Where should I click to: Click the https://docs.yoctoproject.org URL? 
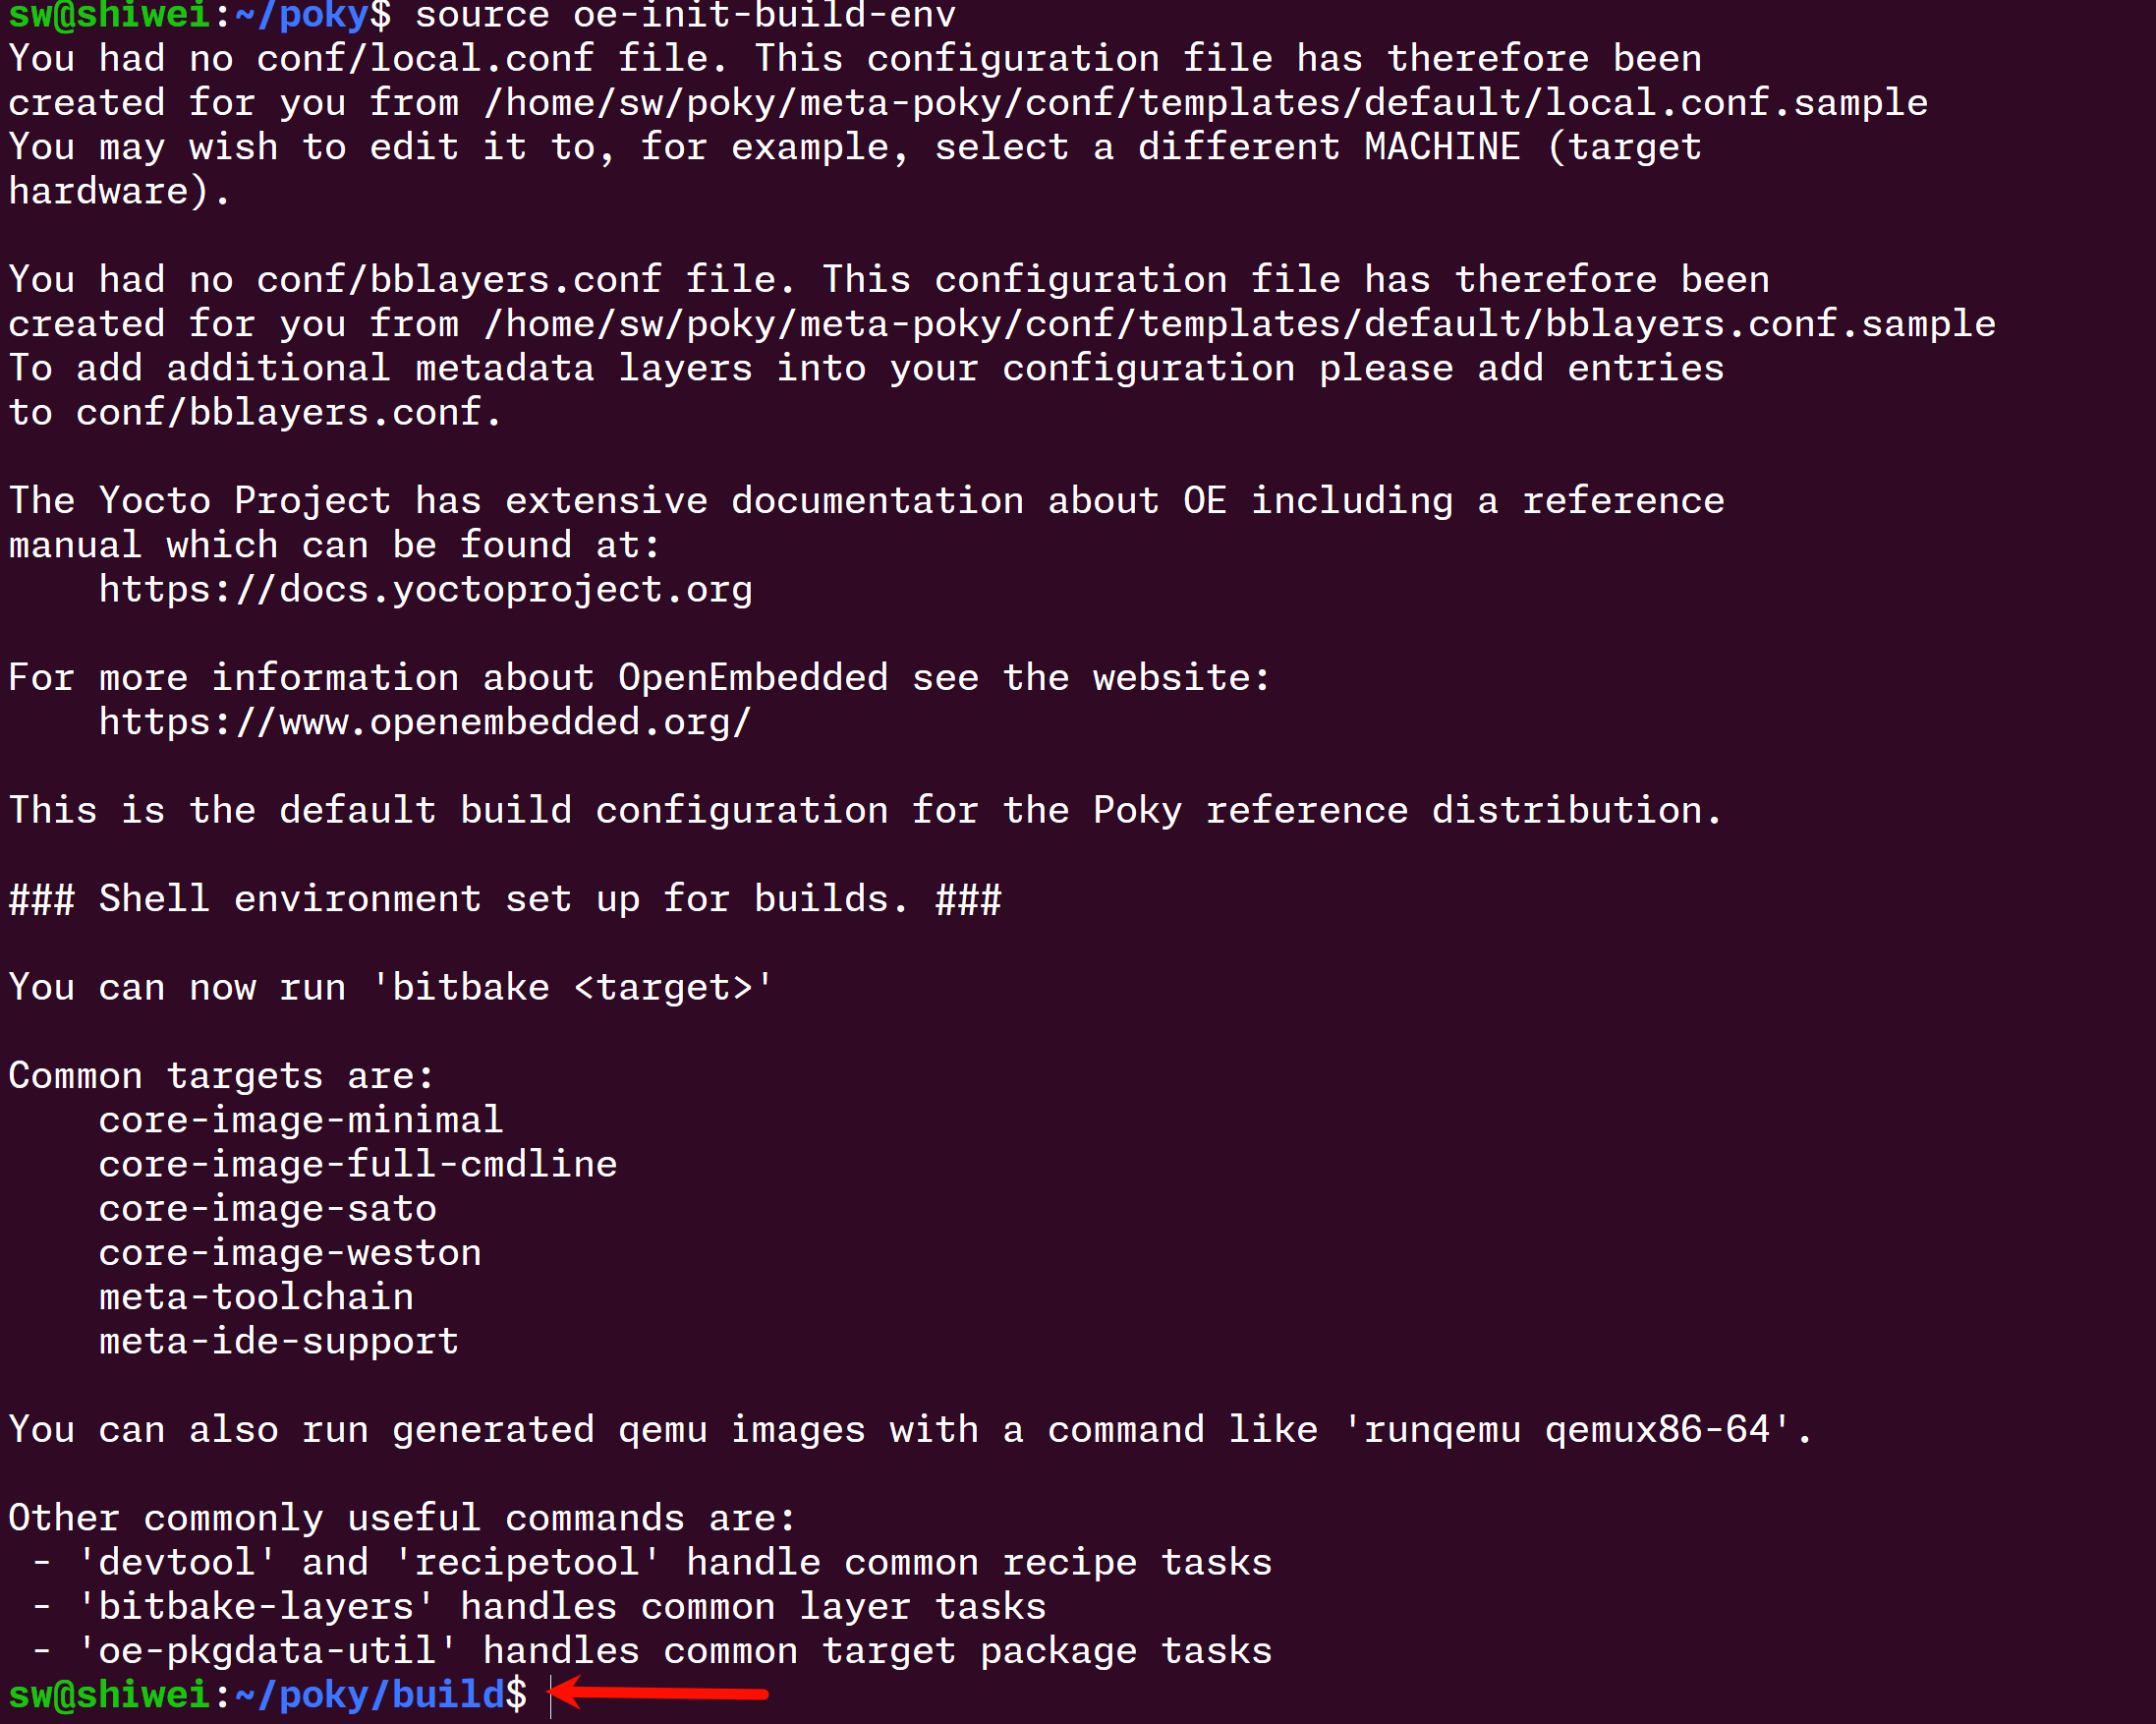coord(425,590)
